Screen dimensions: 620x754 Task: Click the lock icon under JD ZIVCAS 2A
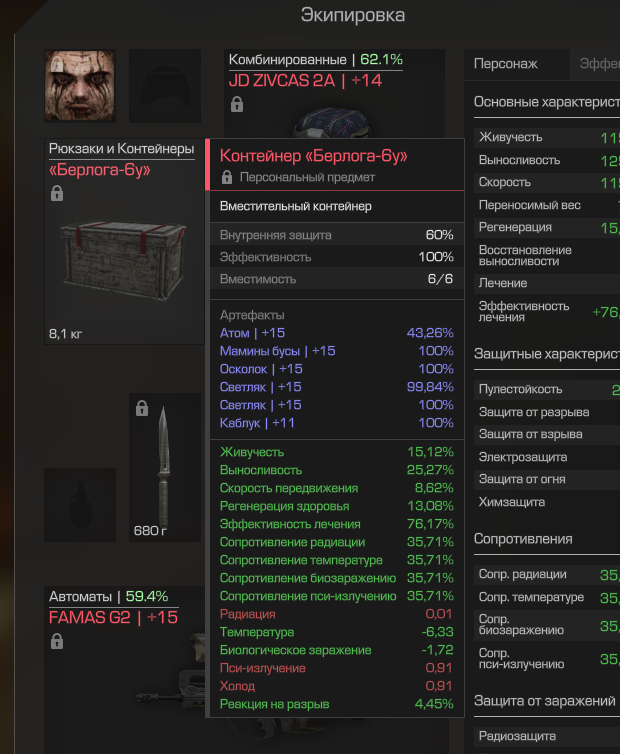pyautogui.click(x=237, y=104)
